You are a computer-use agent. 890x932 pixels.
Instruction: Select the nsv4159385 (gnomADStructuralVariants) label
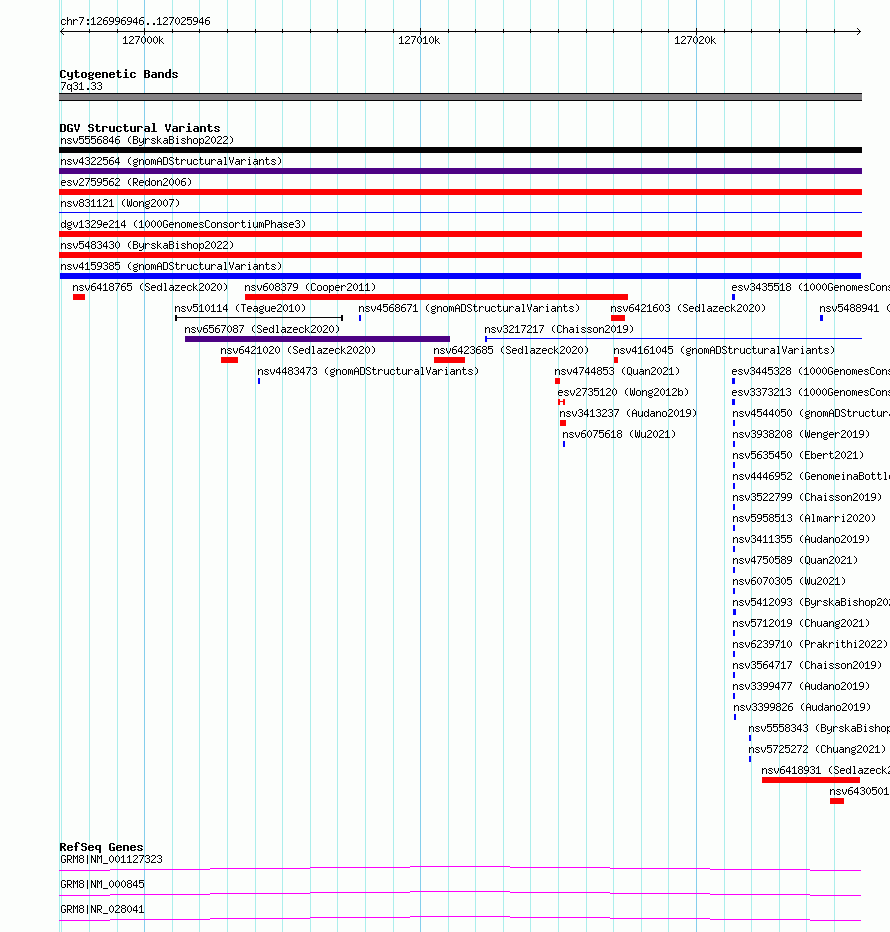171,266
